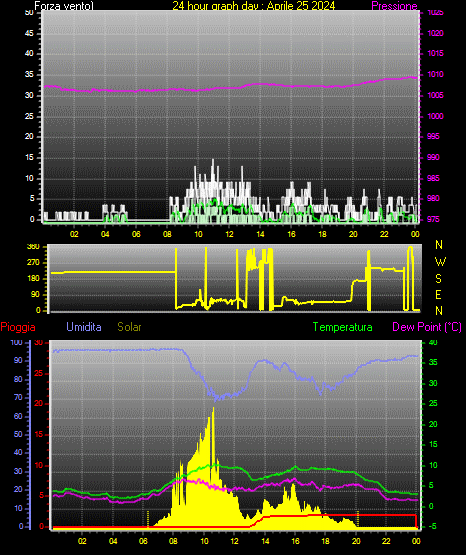This screenshot has height=555, width=466.
Task: Select the 24 hour graph day title
Action: [x=254, y=6]
